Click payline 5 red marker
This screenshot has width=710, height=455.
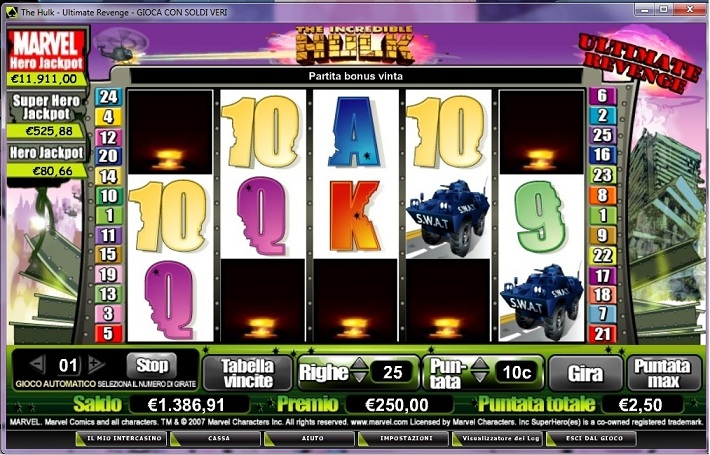point(108,334)
